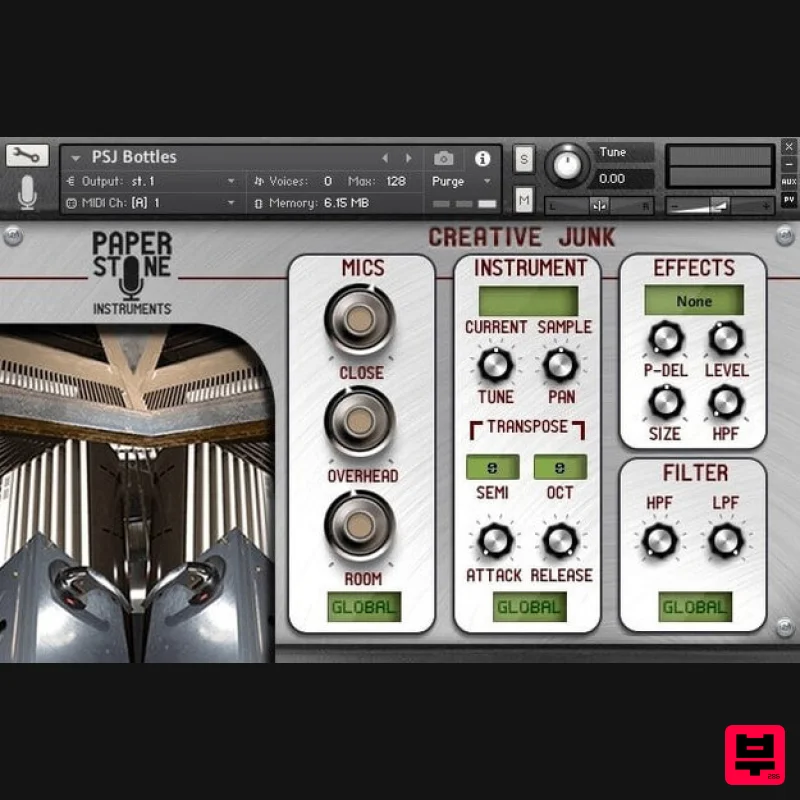
Task: Open the Effects selector showing None
Action: pyautogui.click(x=693, y=301)
